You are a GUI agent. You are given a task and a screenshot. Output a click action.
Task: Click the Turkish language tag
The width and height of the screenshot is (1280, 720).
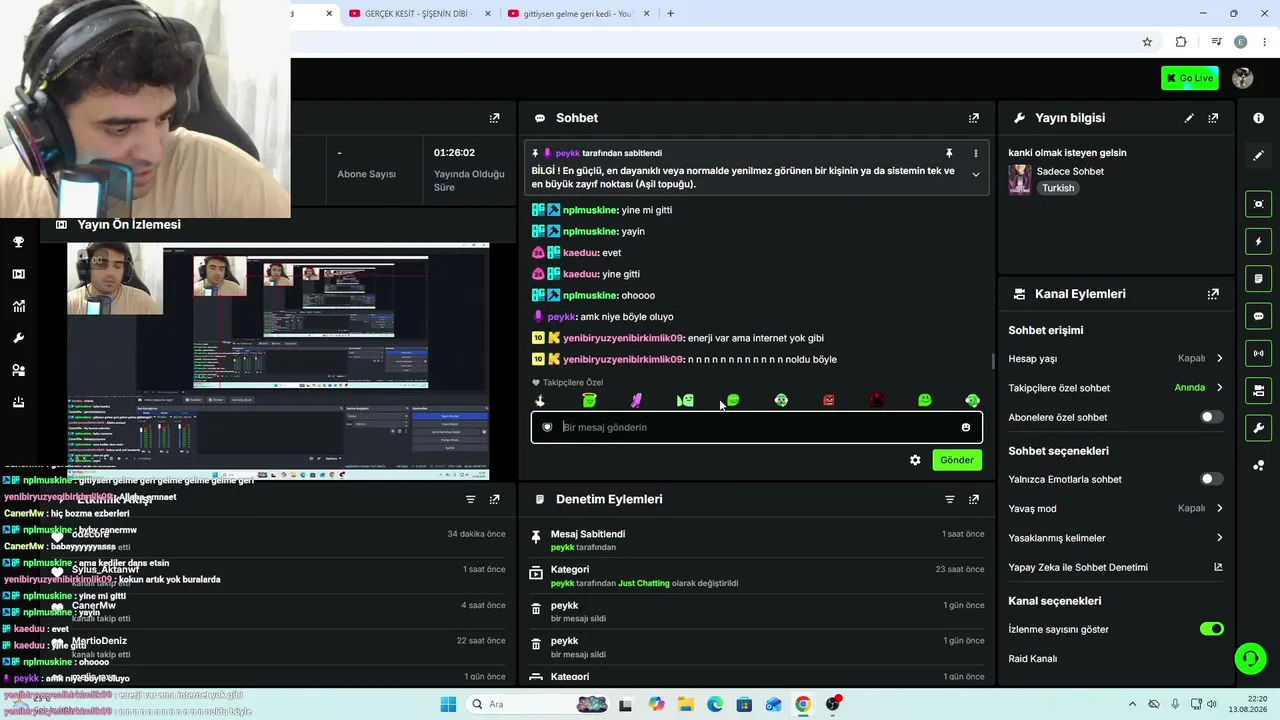tap(1058, 188)
